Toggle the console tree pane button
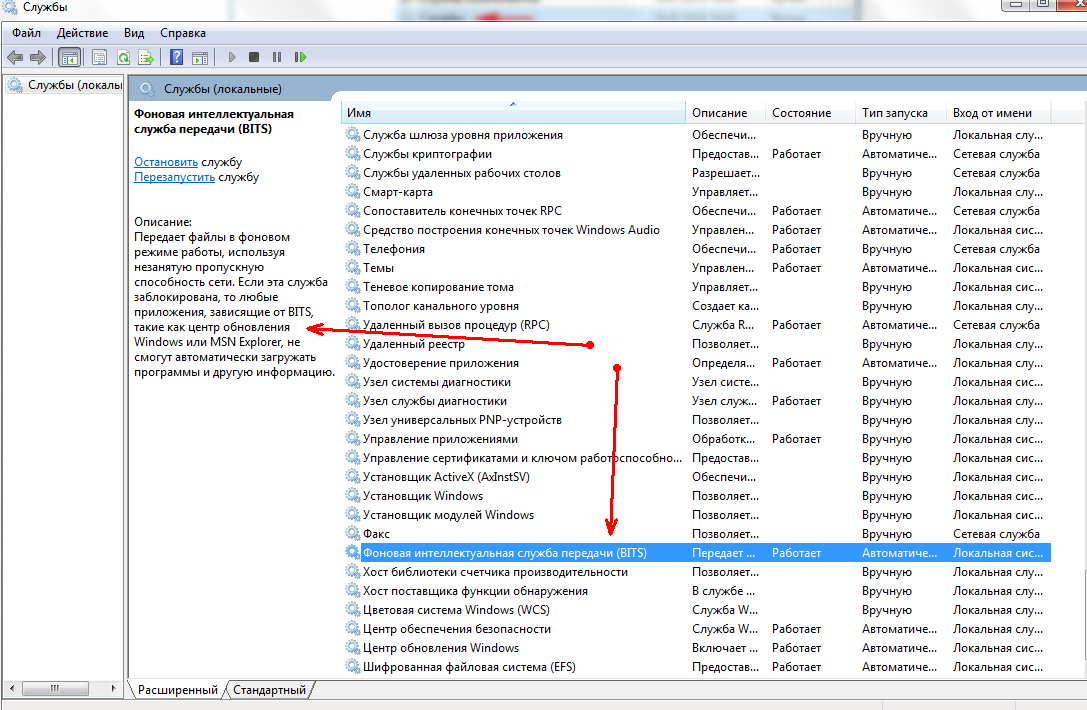 coord(70,58)
